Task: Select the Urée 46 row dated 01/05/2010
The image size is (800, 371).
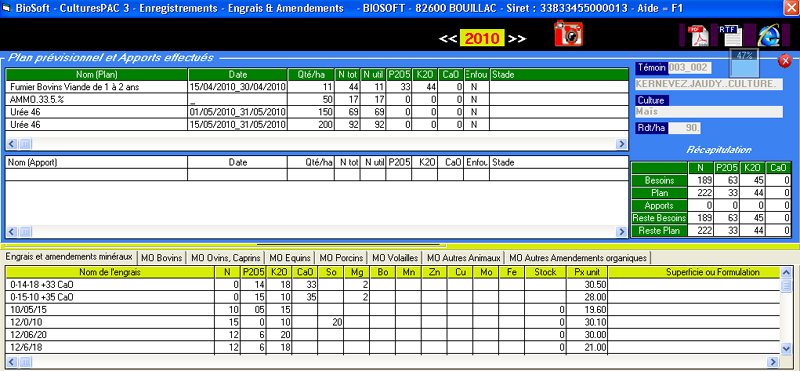Action: (316, 112)
